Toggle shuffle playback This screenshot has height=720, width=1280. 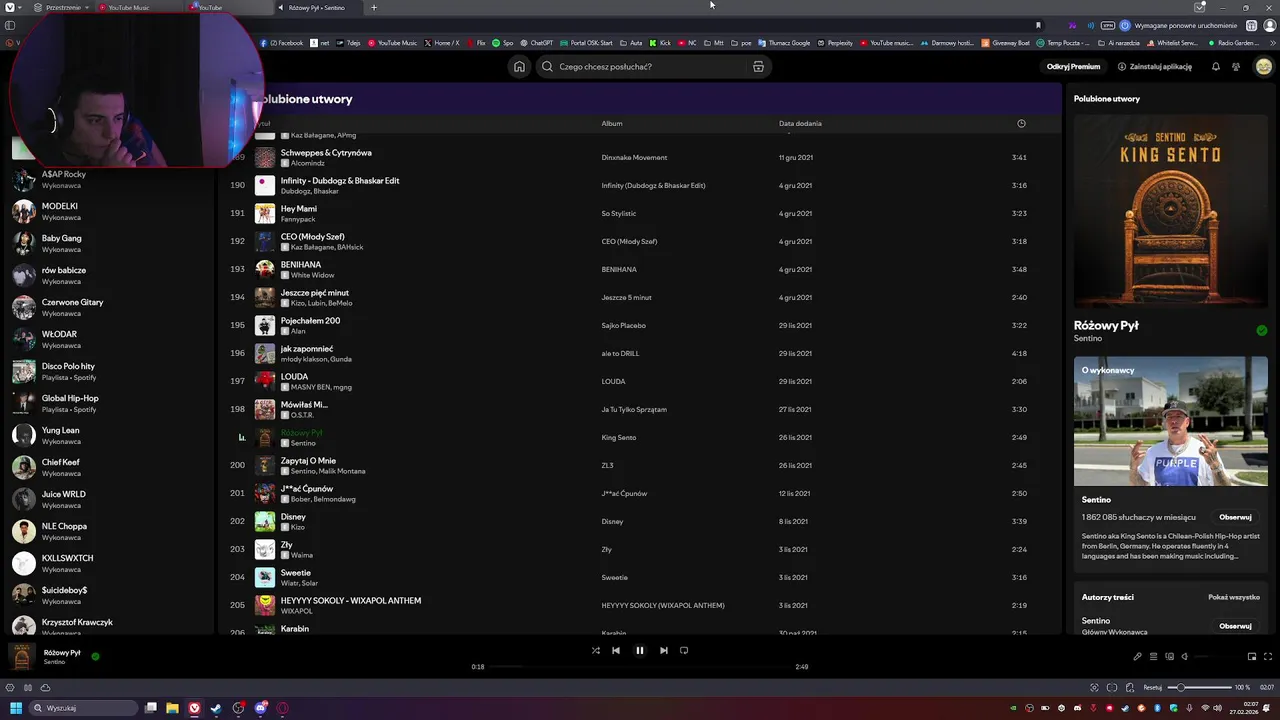[596, 650]
